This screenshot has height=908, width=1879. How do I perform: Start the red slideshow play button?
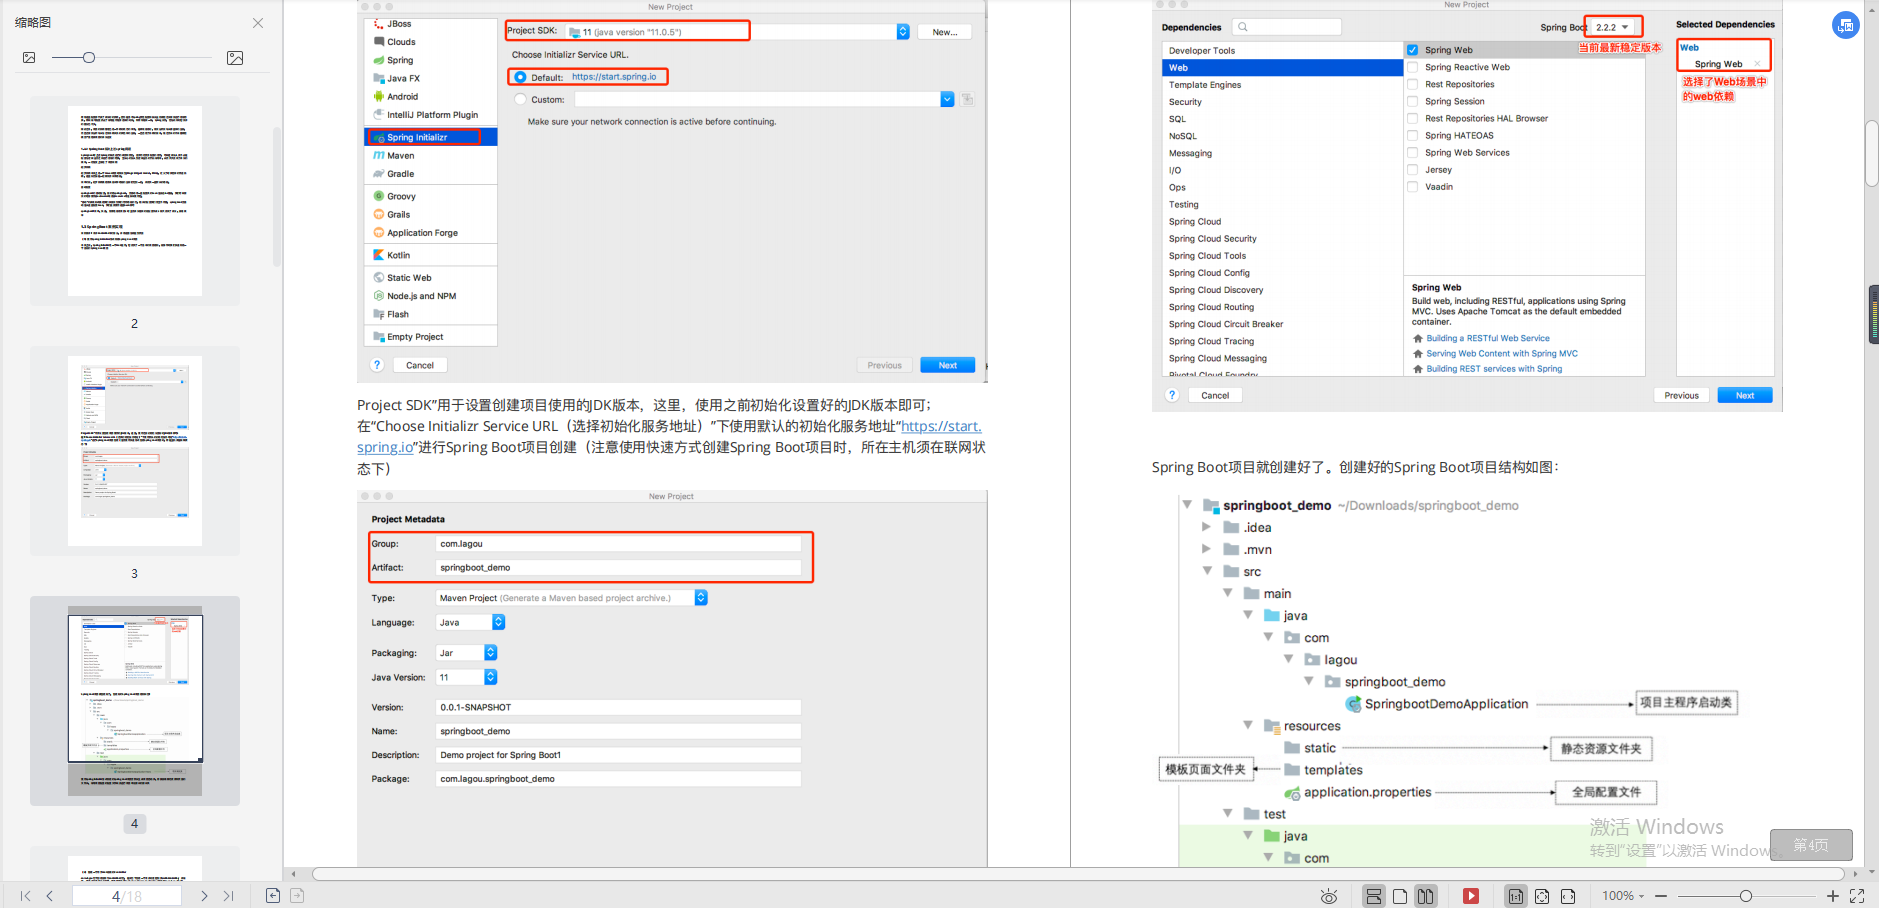(1471, 896)
